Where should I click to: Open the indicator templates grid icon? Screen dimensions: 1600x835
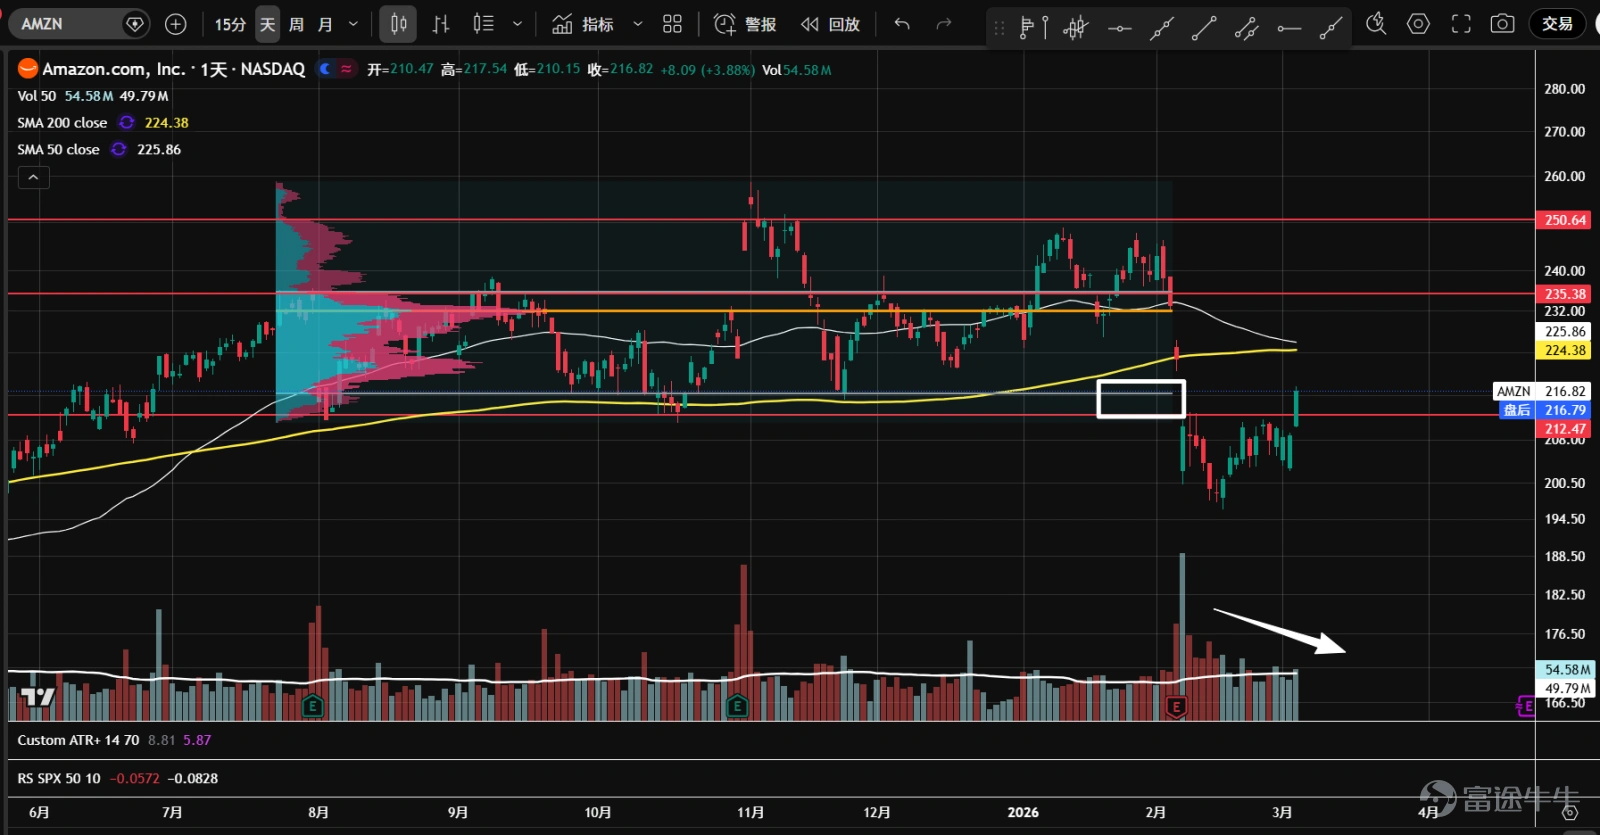tap(672, 24)
